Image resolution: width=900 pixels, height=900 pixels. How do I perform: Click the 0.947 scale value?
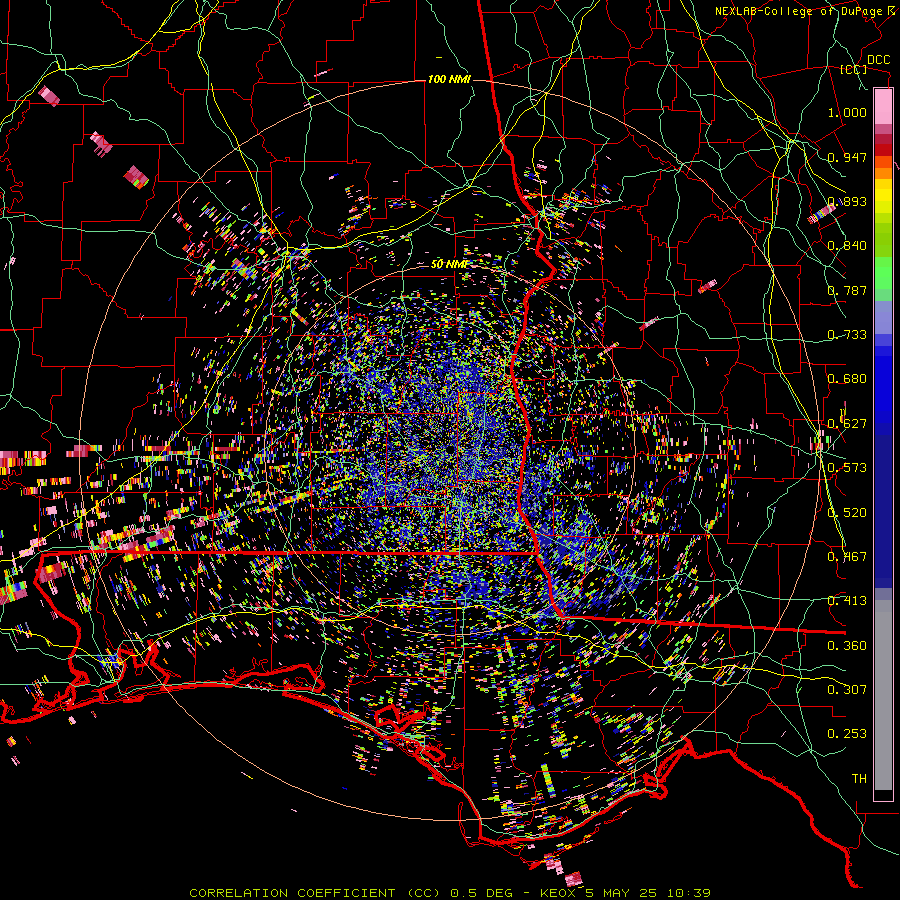pos(847,157)
